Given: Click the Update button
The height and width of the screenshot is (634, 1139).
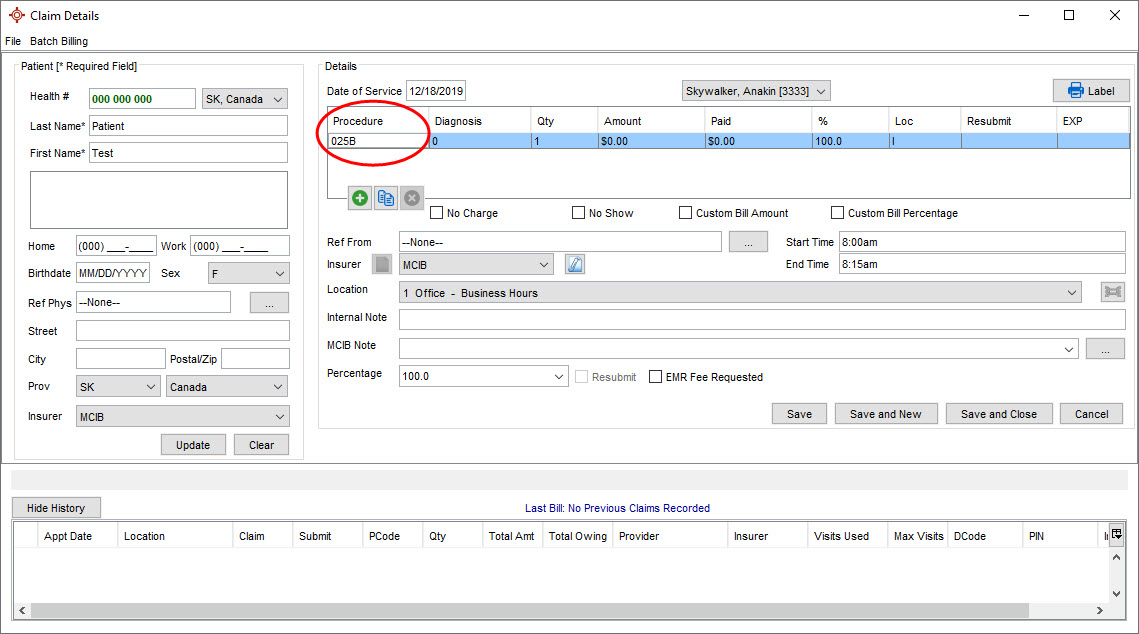Looking at the screenshot, I should [193, 444].
